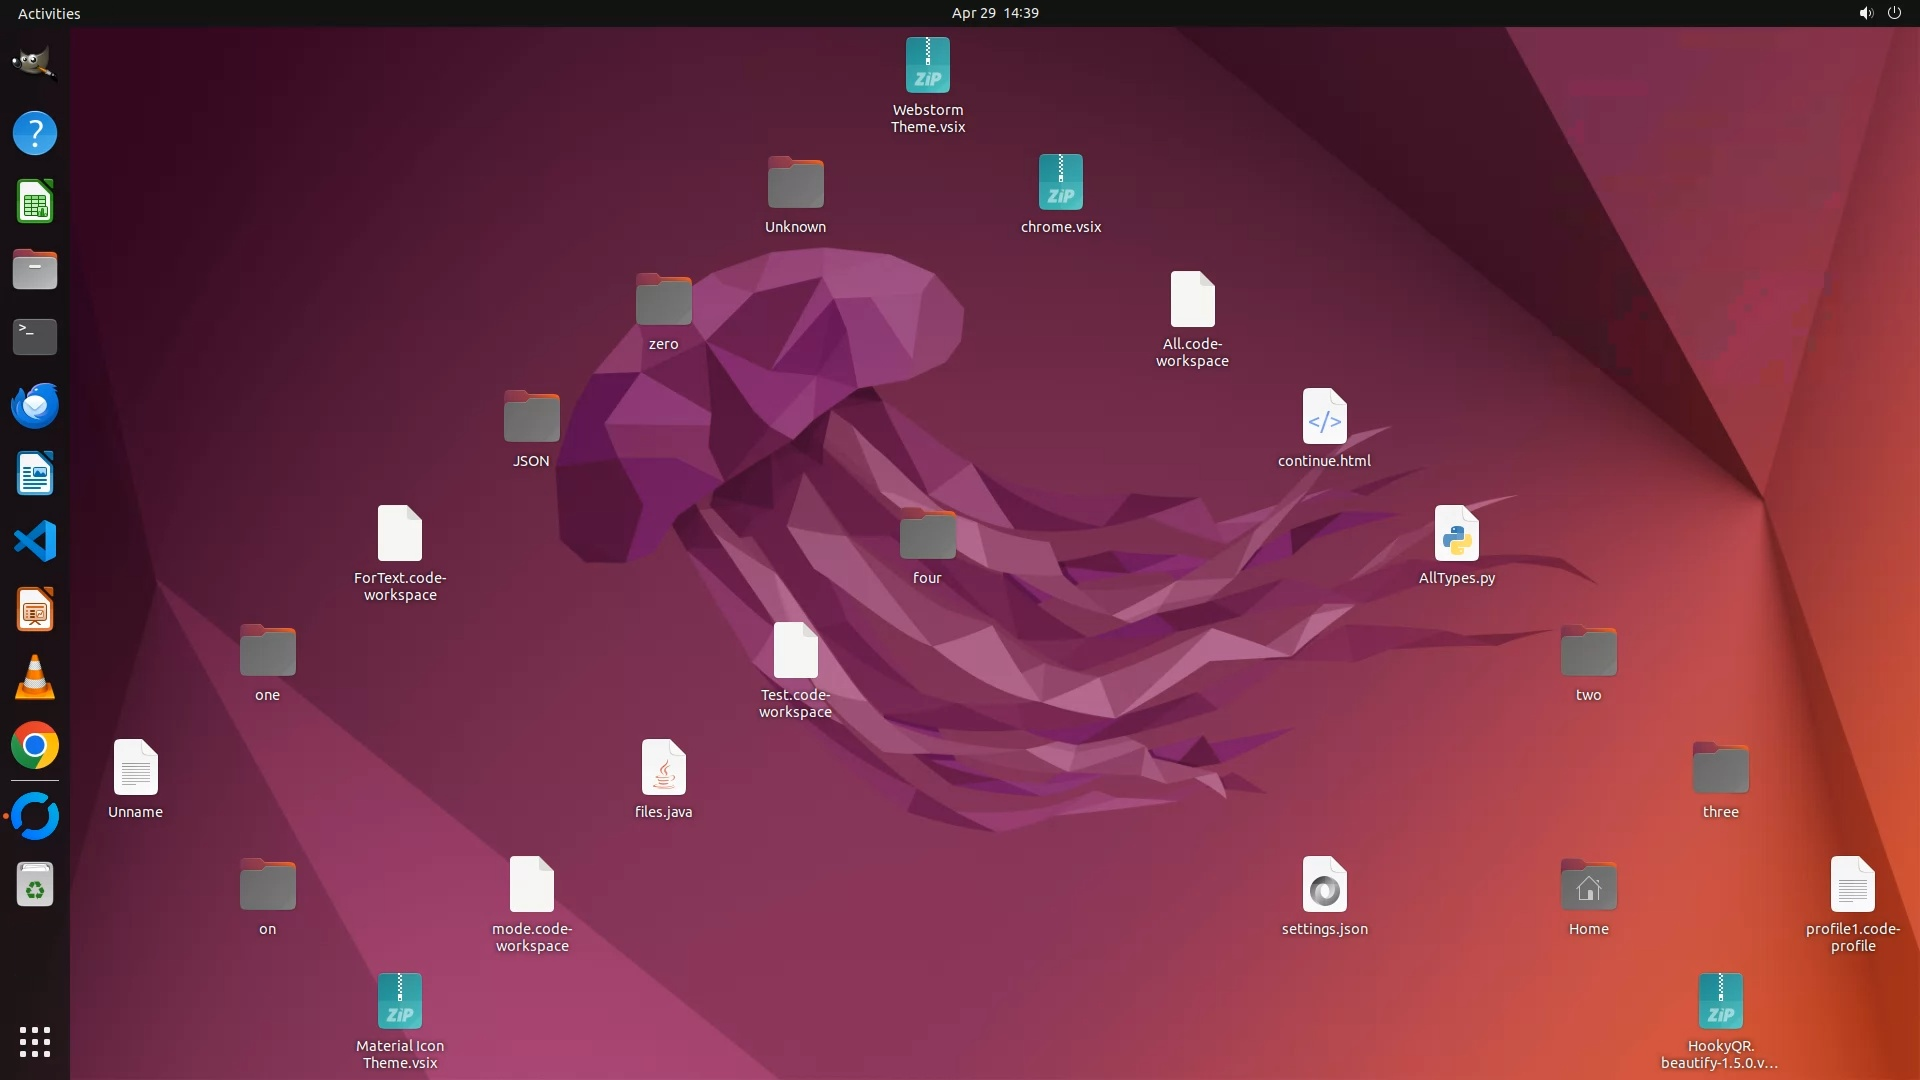Open Thunderbird mail in the dock
The image size is (1920, 1080).
coord(35,406)
